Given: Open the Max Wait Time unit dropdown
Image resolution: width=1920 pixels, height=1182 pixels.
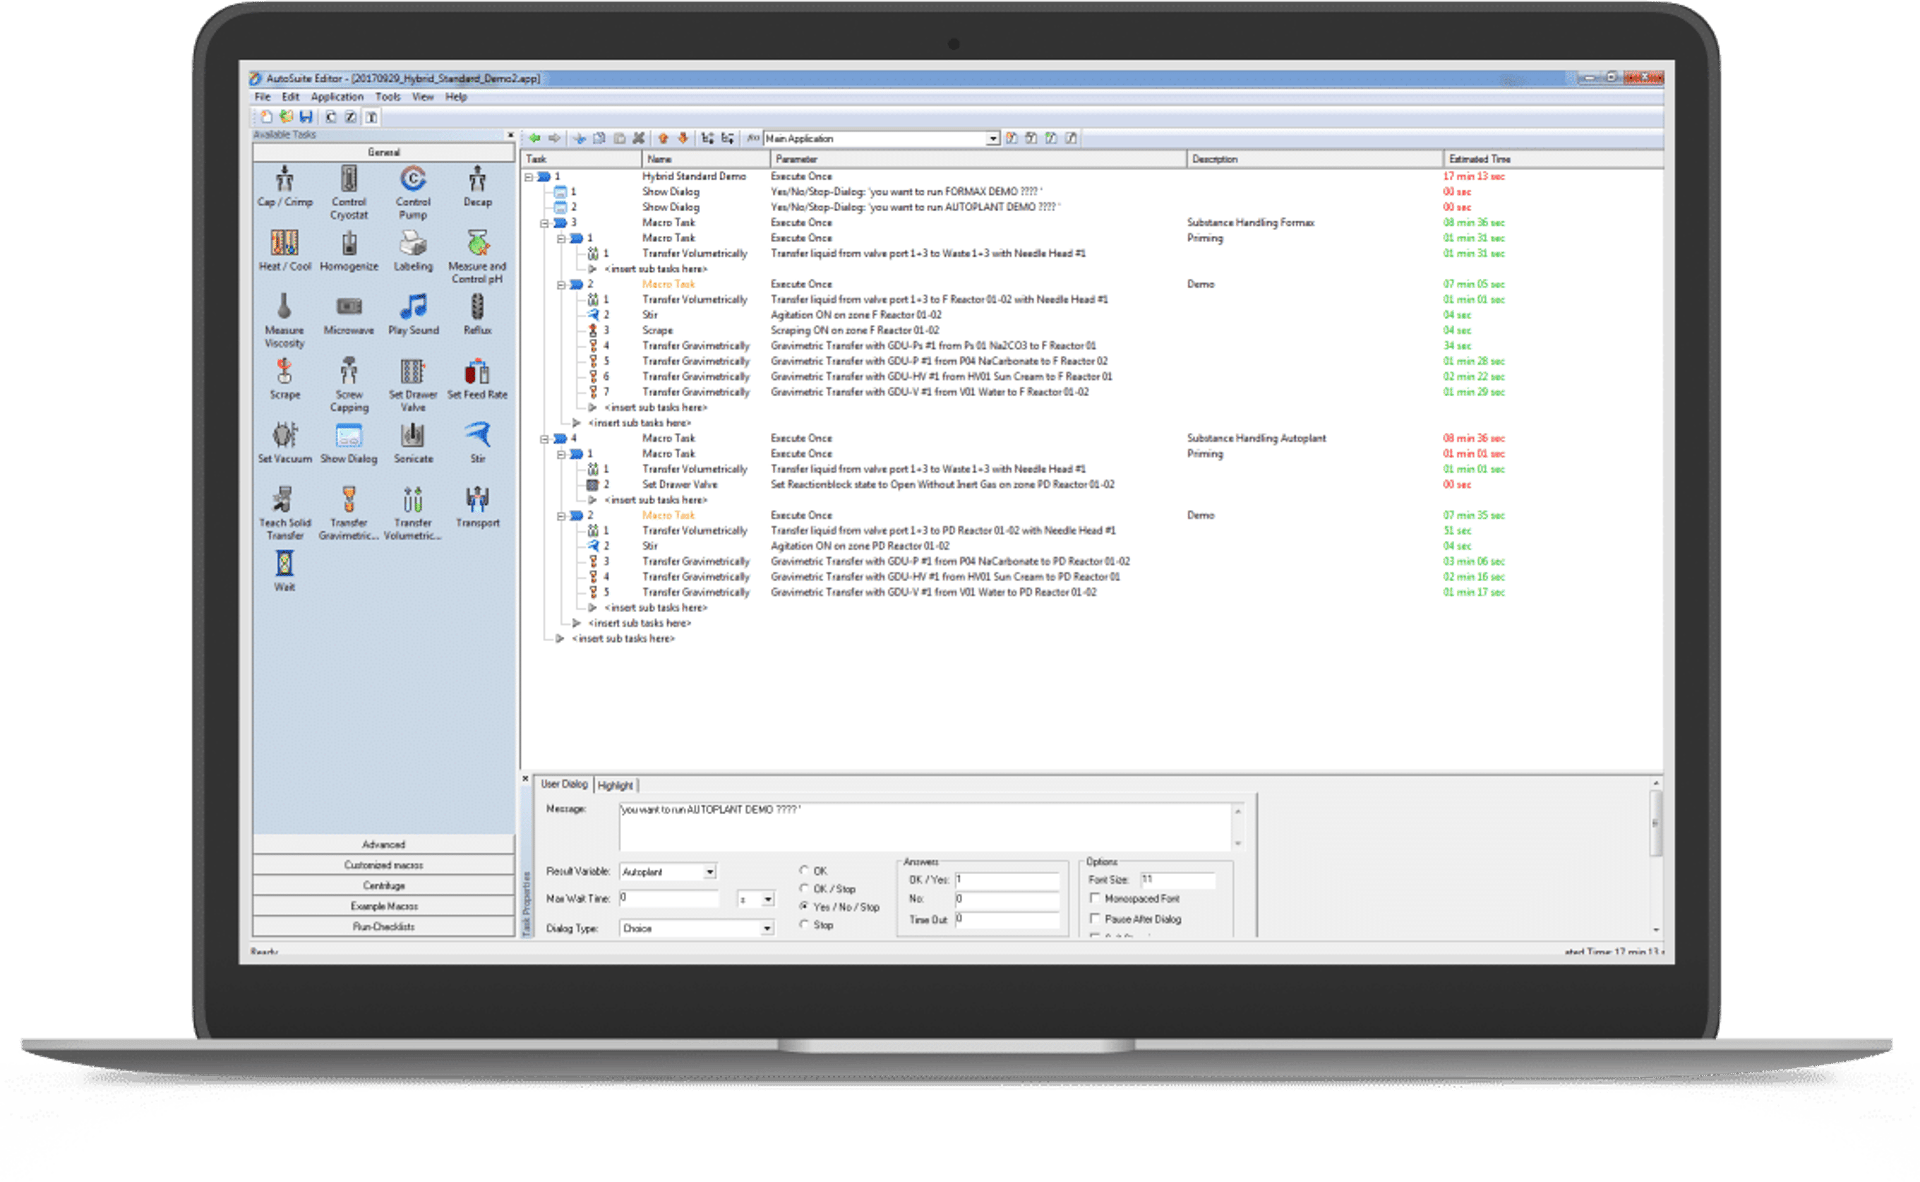Looking at the screenshot, I should (x=767, y=899).
